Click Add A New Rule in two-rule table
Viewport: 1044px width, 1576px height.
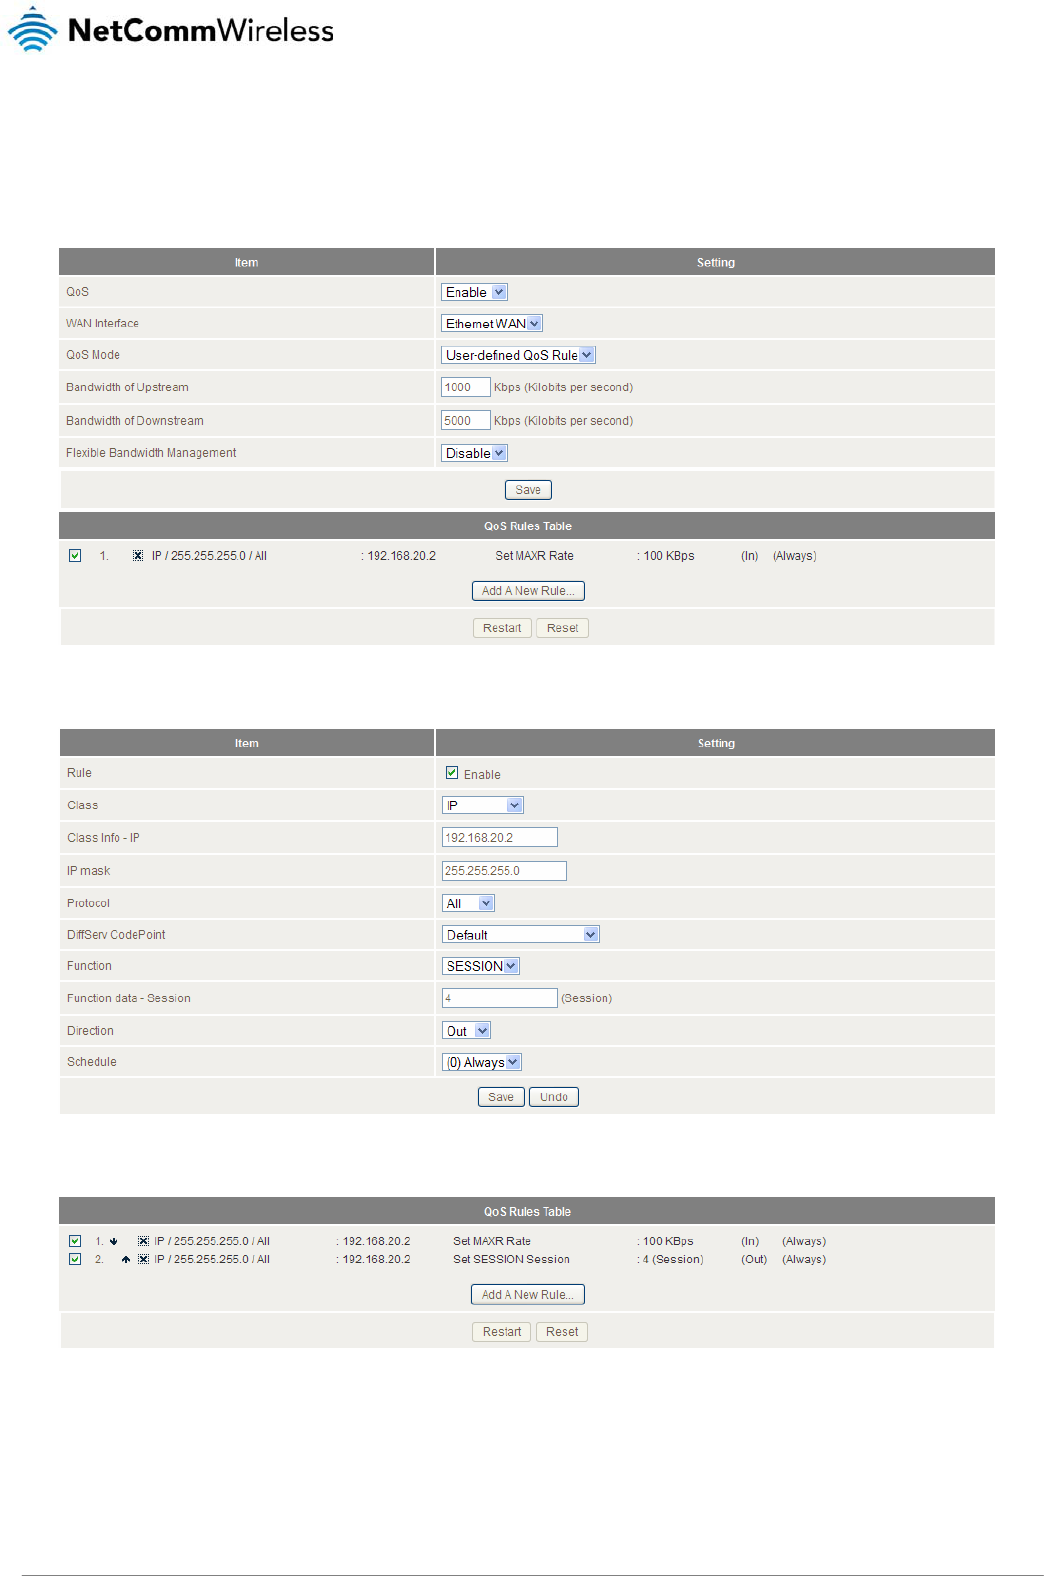(x=528, y=1295)
